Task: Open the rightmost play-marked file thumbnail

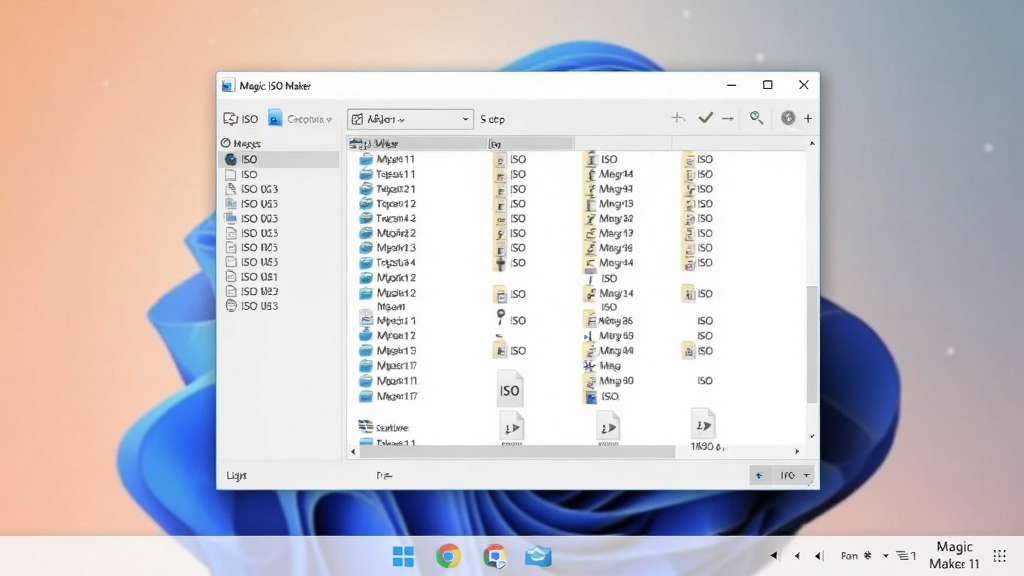Action: click(x=703, y=424)
